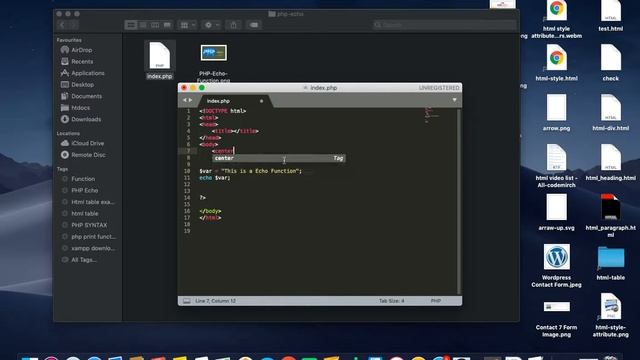
Task: Open Finder action gear menu
Action: point(211,25)
